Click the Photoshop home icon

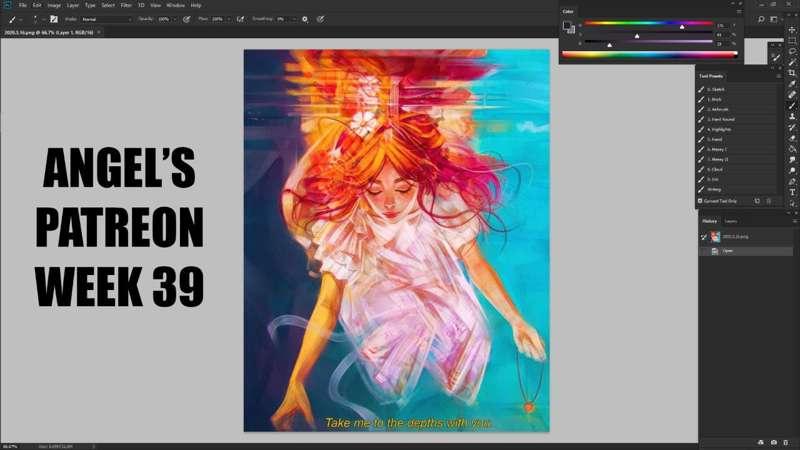click(x=8, y=5)
